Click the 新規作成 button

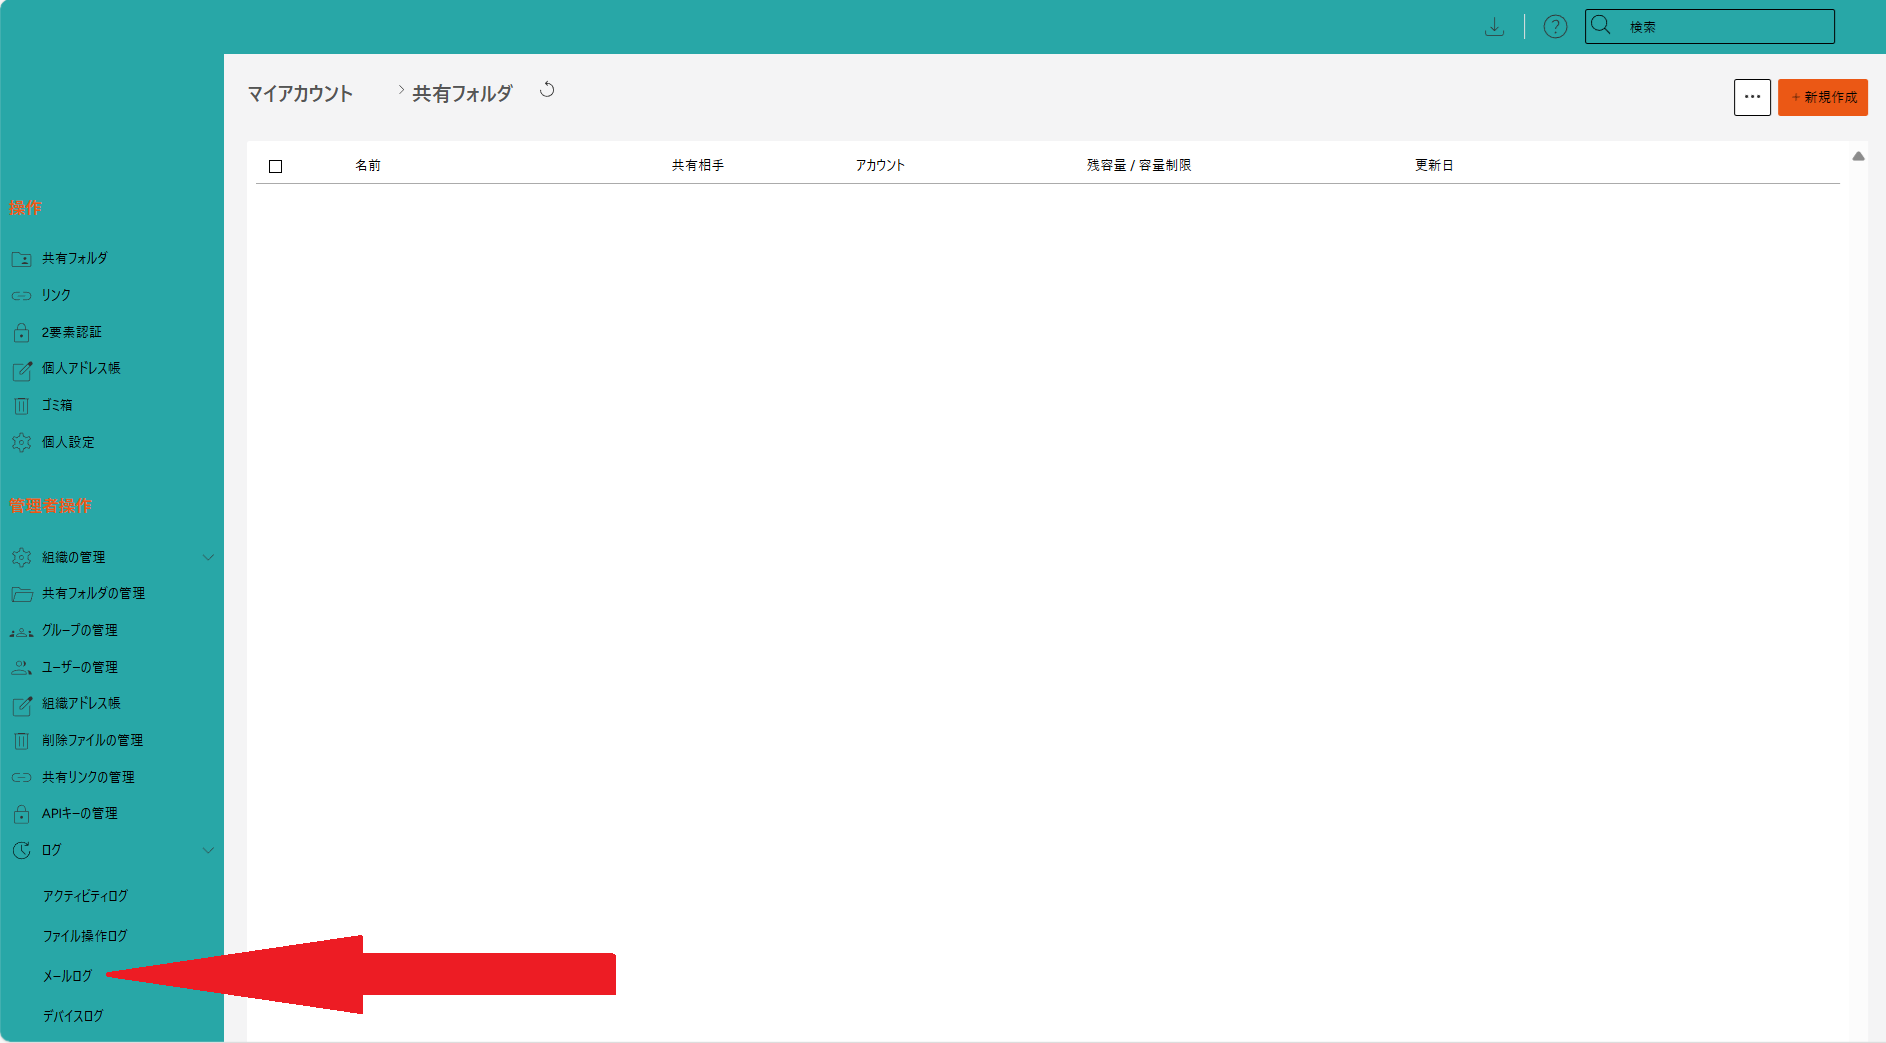(1823, 97)
